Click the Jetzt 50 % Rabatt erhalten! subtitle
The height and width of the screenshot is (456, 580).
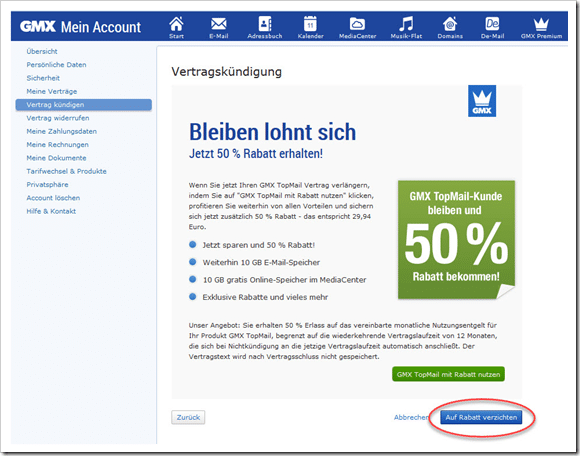[256, 153]
